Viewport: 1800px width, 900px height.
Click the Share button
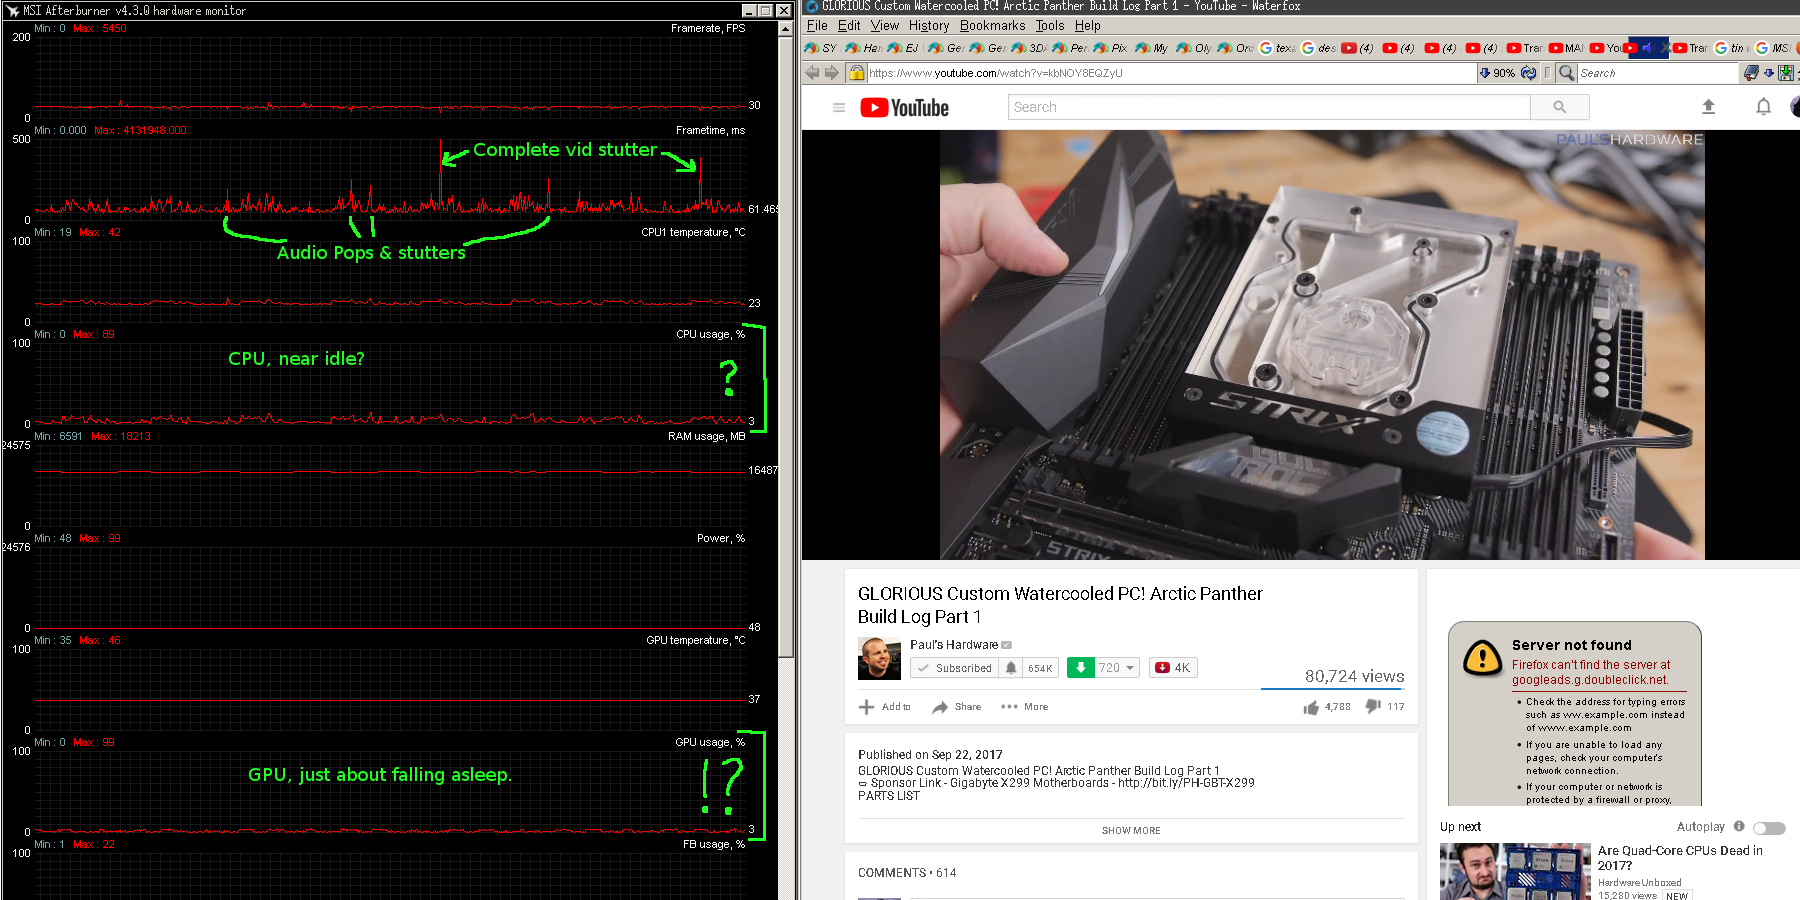[957, 707]
